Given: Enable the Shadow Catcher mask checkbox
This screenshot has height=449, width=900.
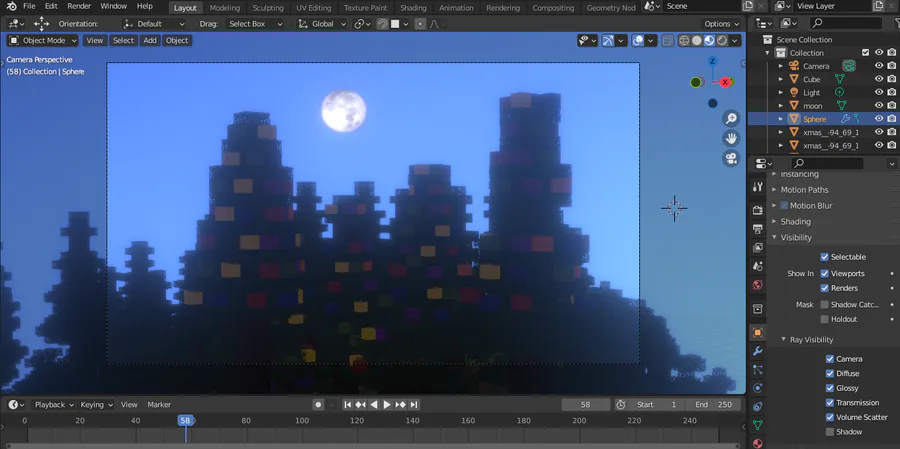Looking at the screenshot, I should [x=825, y=304].
